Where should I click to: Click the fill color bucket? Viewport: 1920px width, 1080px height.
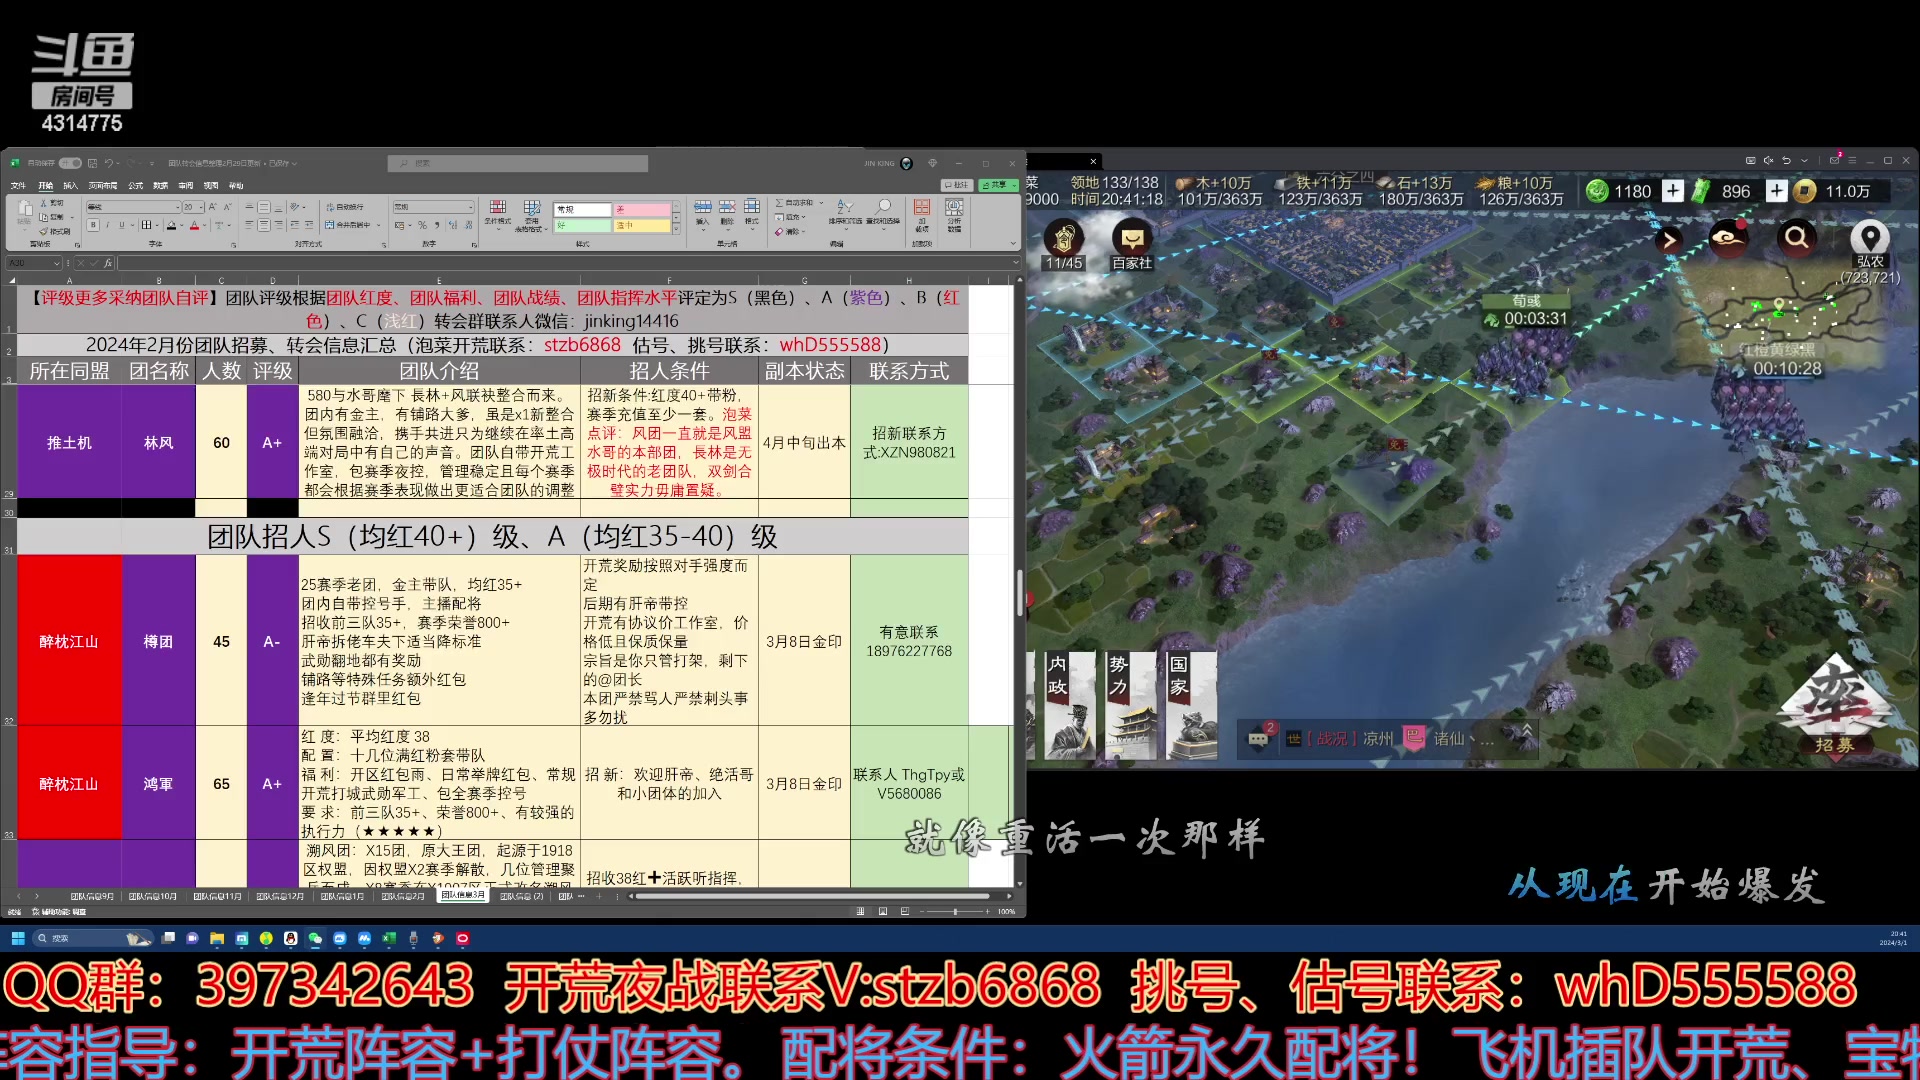[x=172, y=225]
